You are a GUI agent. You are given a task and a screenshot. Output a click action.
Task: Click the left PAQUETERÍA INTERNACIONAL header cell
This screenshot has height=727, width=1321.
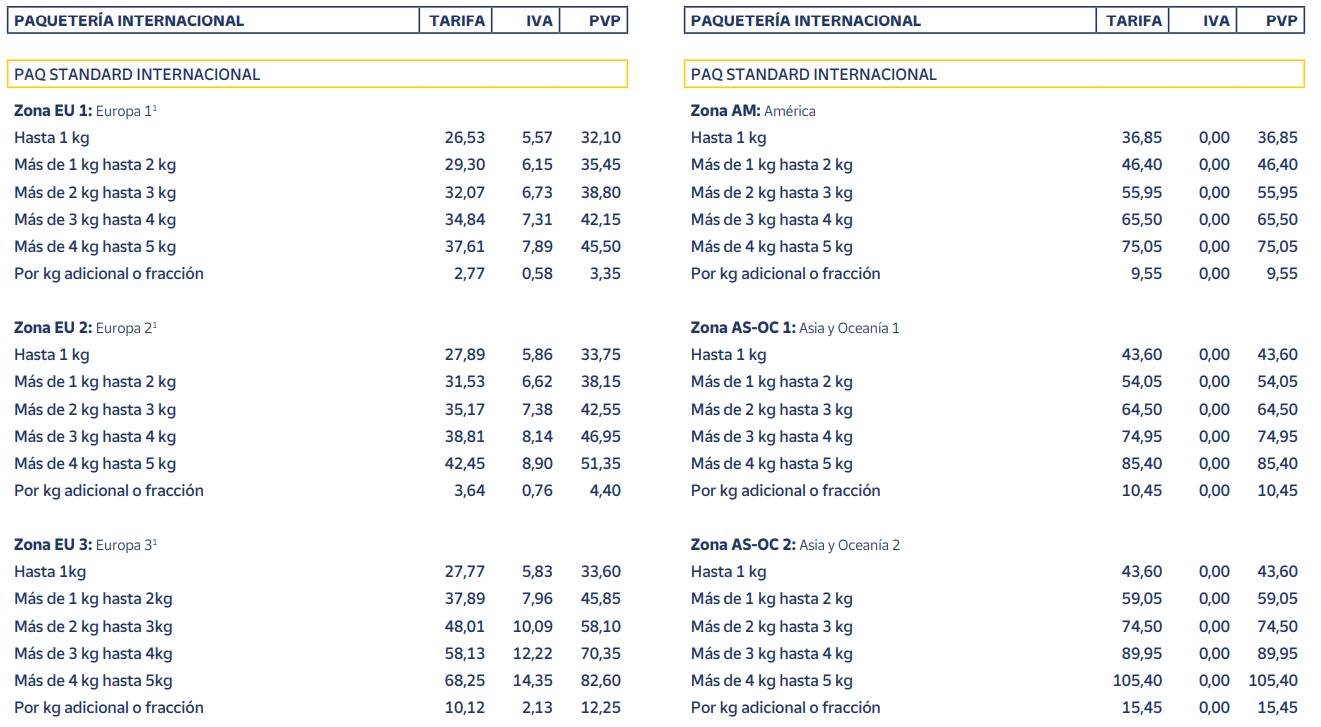pyautogui.click(x=213, y=20)
